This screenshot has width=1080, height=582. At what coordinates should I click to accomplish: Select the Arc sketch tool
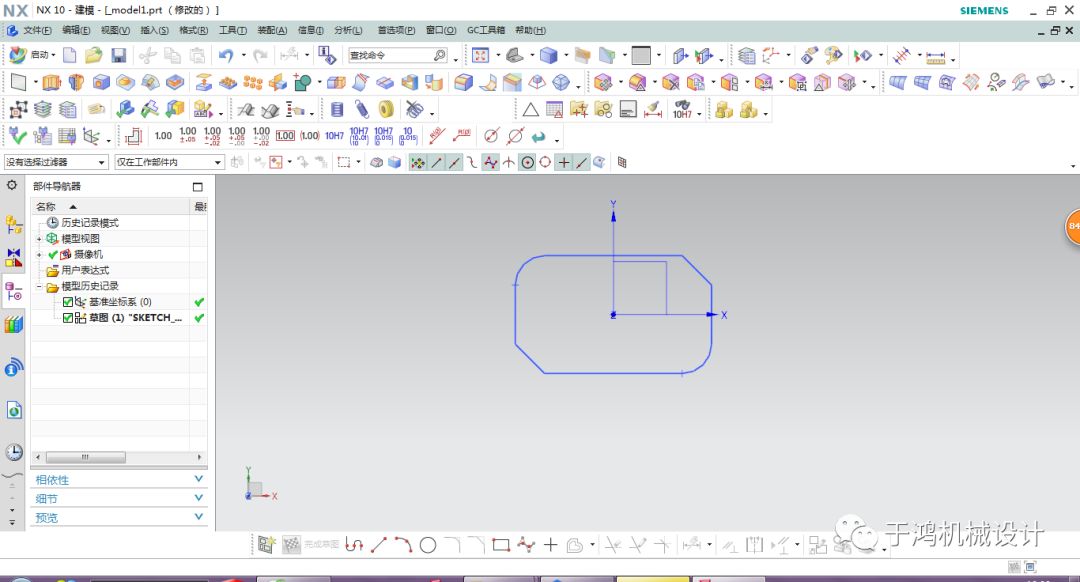403,545
